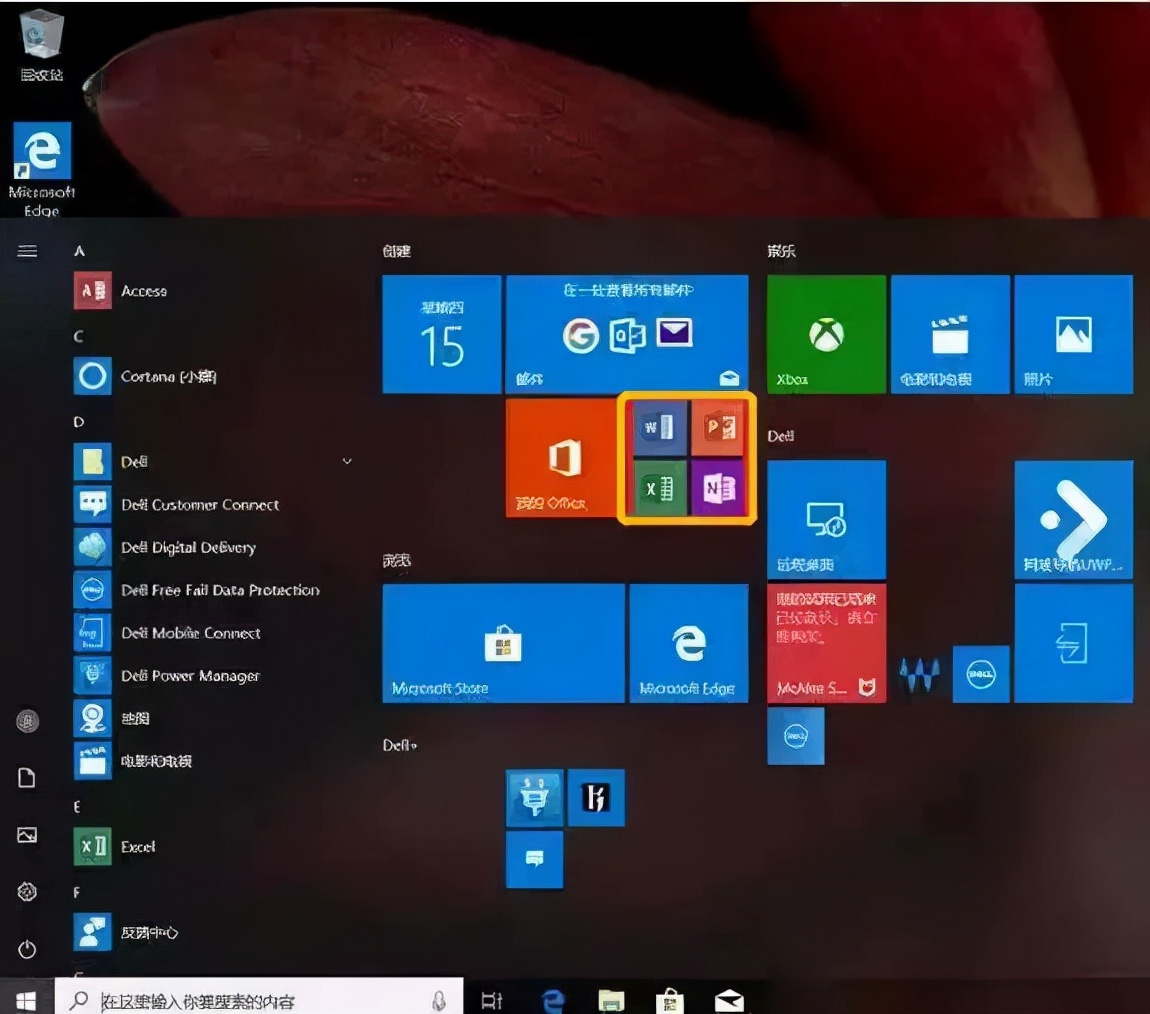
Task: Select Access from the app list
Action: pyautogui.click(x=144, y=291)
